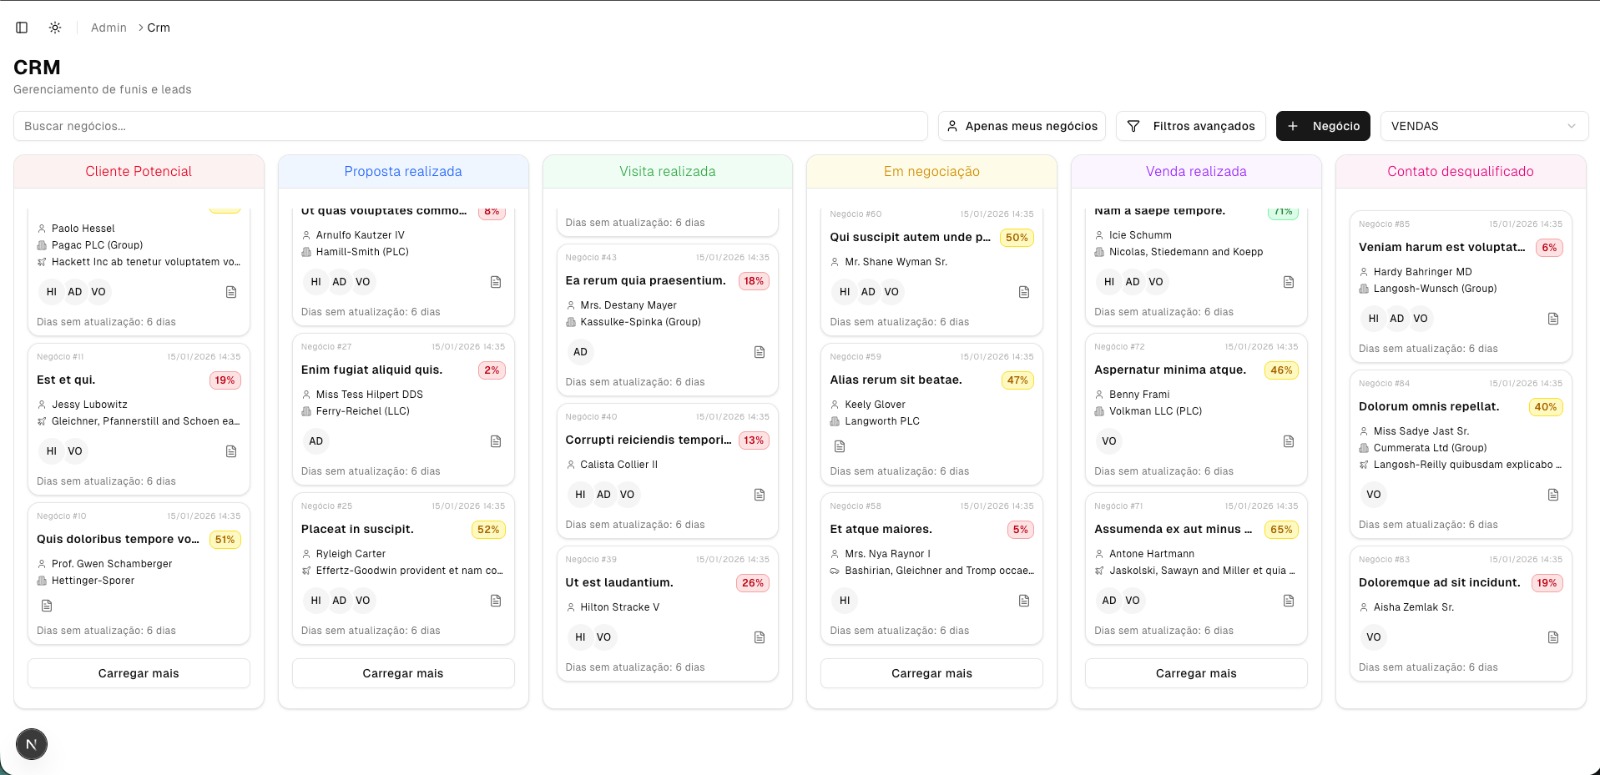This screenshot has width=1600, height=775.
Task: Switch theme with the sun icon
Action: pos(55,28)
